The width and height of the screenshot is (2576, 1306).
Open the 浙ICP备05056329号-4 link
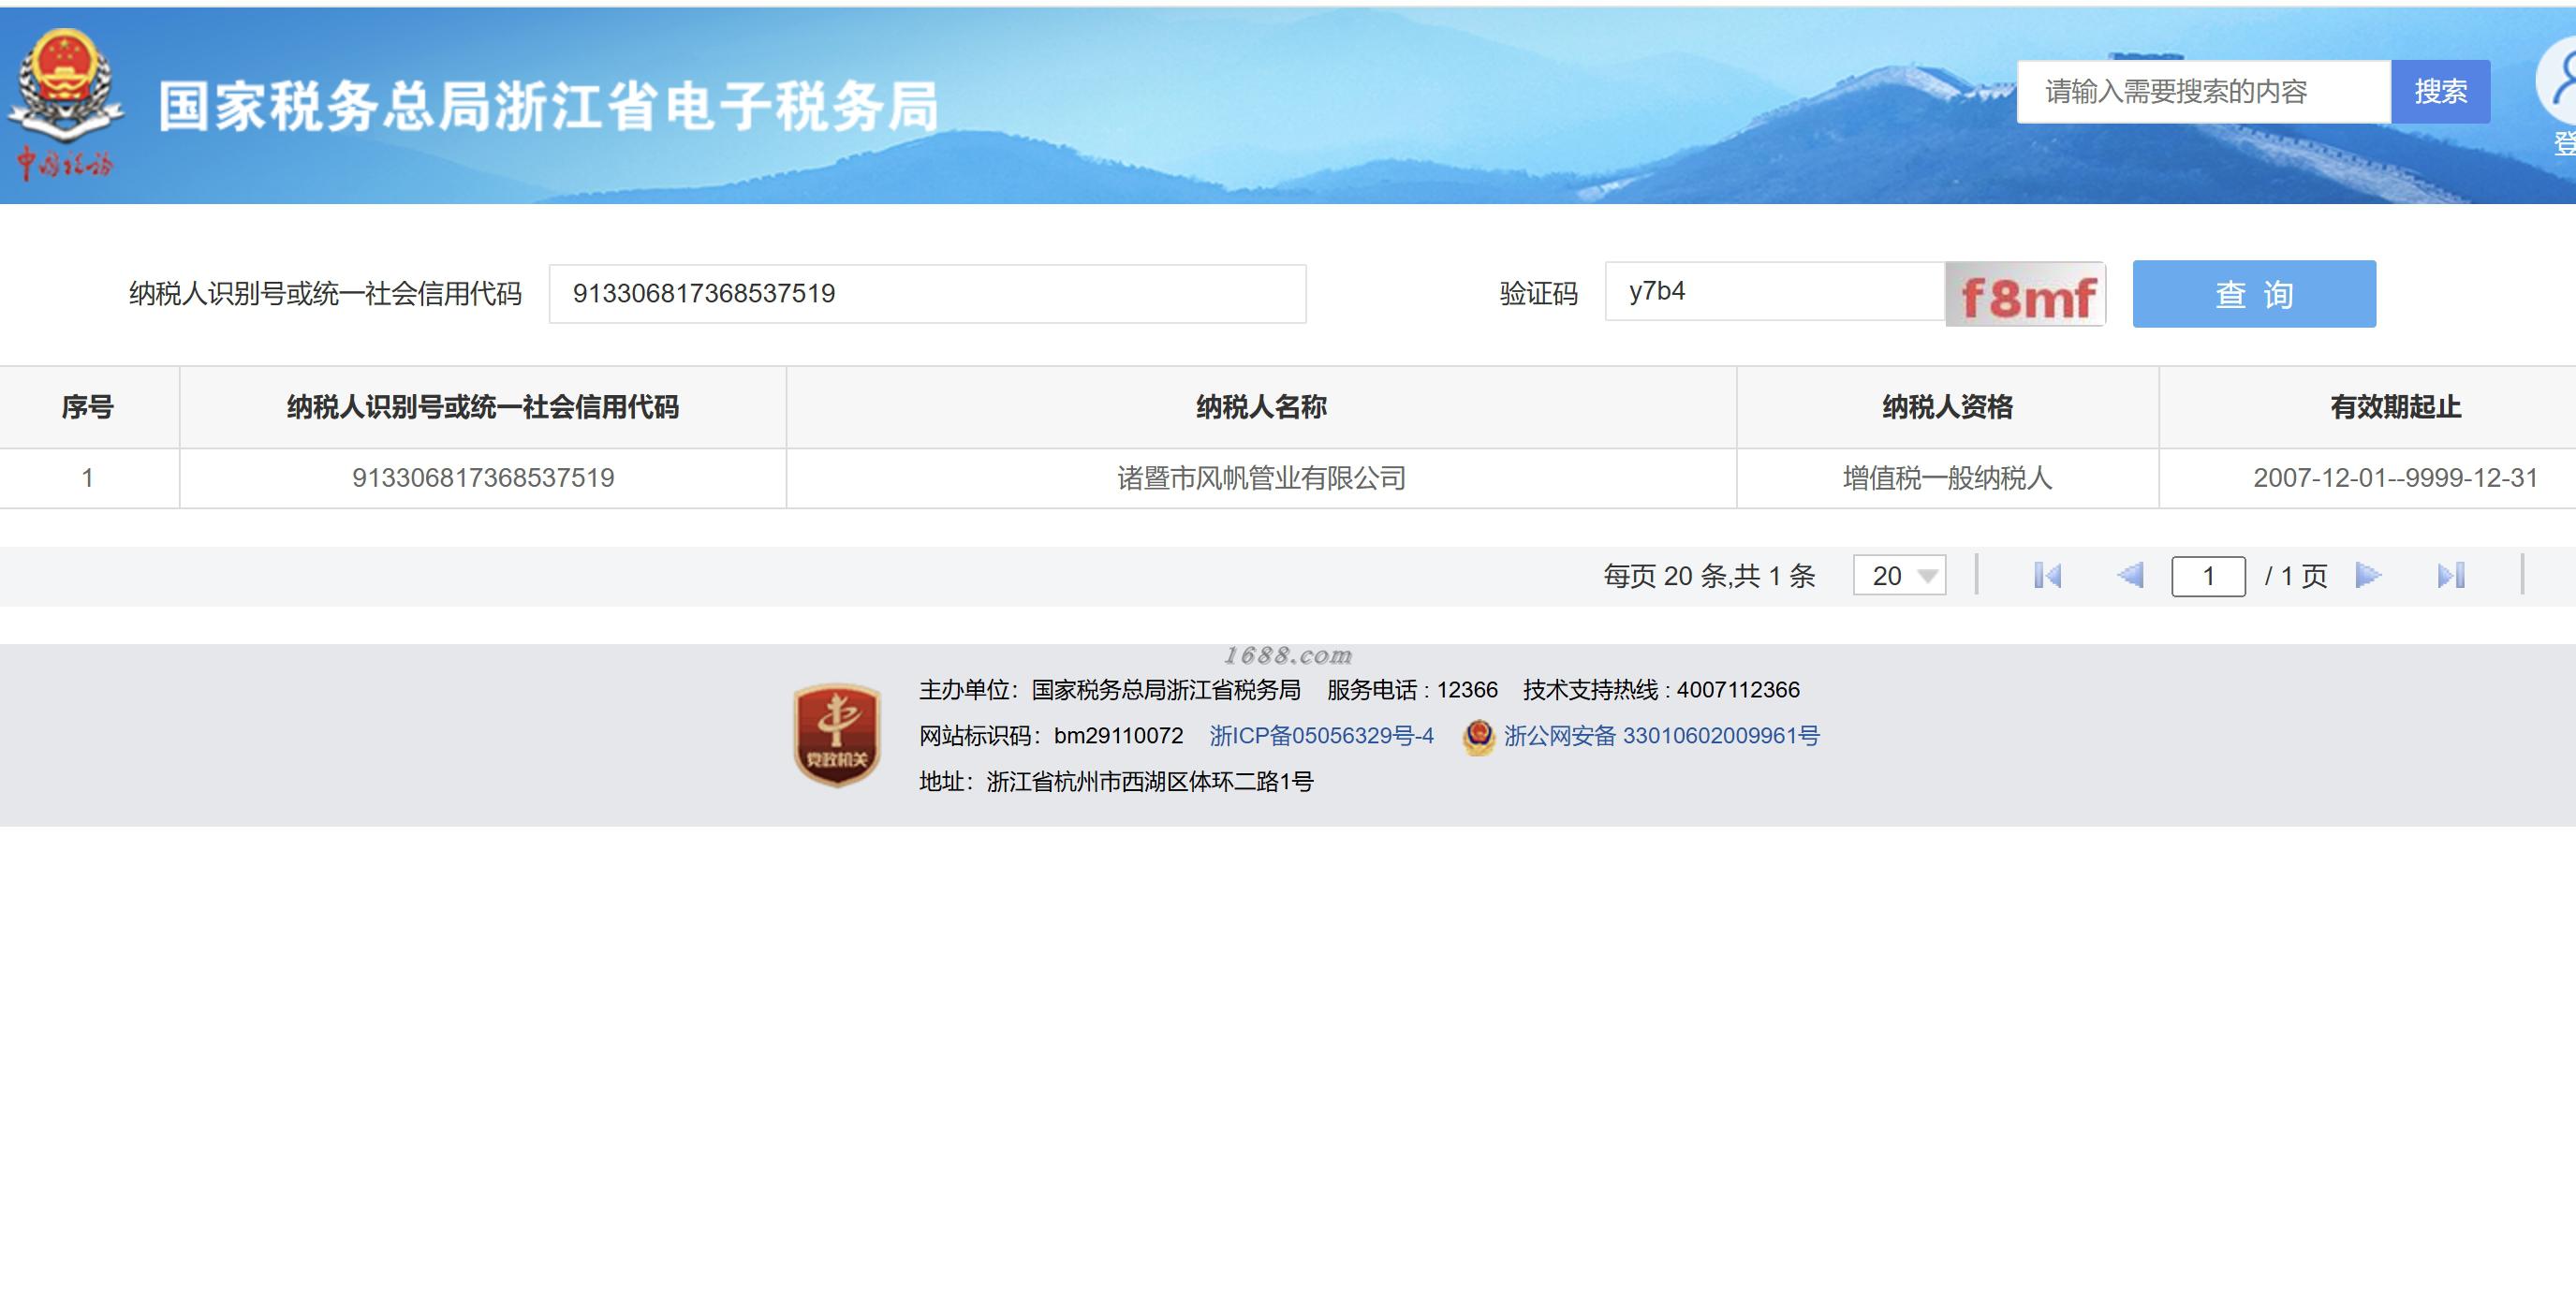click(x=1321, y=736)
